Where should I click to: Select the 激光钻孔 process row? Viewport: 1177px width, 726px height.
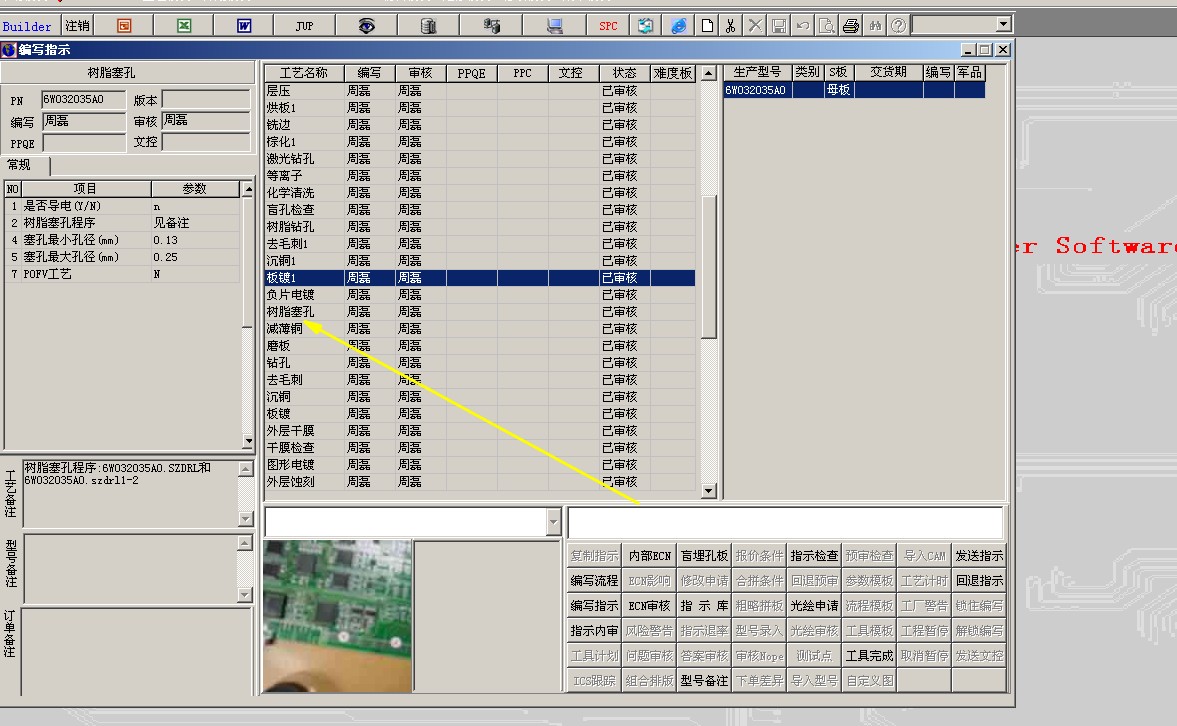(480, 158)
